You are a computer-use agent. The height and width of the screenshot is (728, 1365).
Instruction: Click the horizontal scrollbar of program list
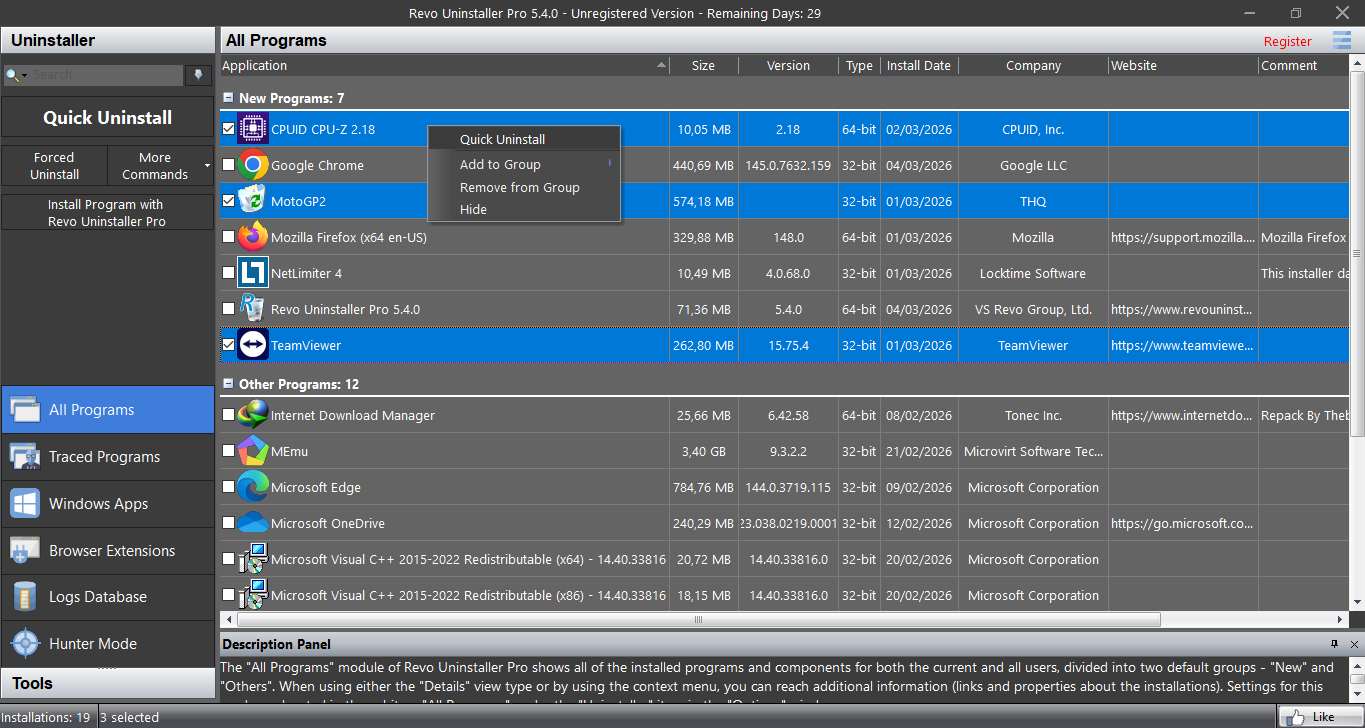tap(697, 620)
